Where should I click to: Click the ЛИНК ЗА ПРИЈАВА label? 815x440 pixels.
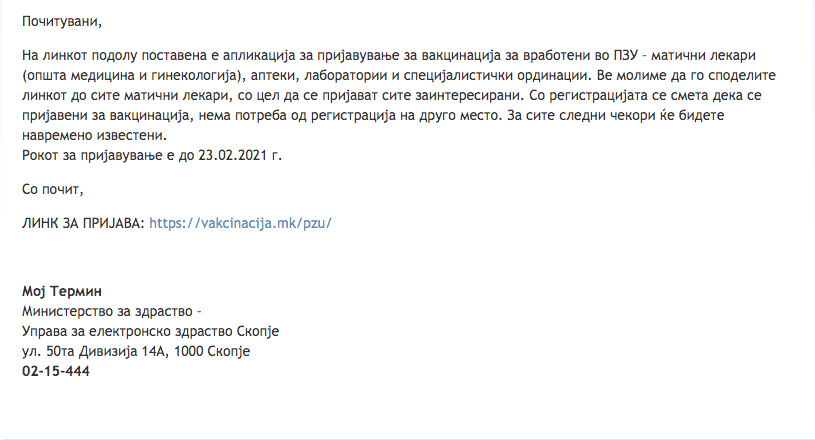pyautogui.click(x=83, y=223)
